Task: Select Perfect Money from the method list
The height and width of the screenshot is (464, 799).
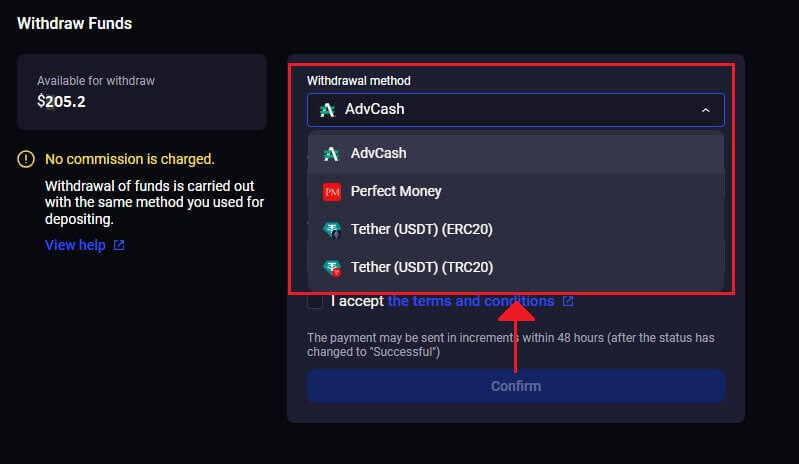Action: point(516,192)
